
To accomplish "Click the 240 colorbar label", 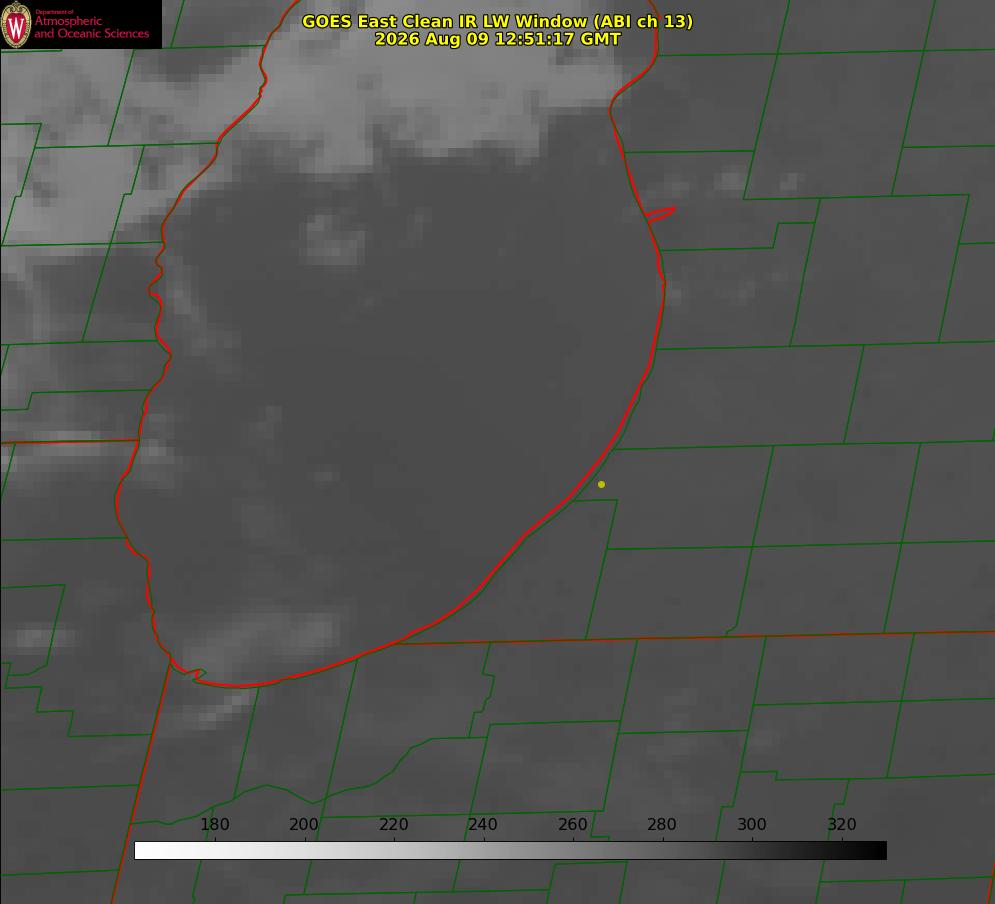I will pos(483,824).
